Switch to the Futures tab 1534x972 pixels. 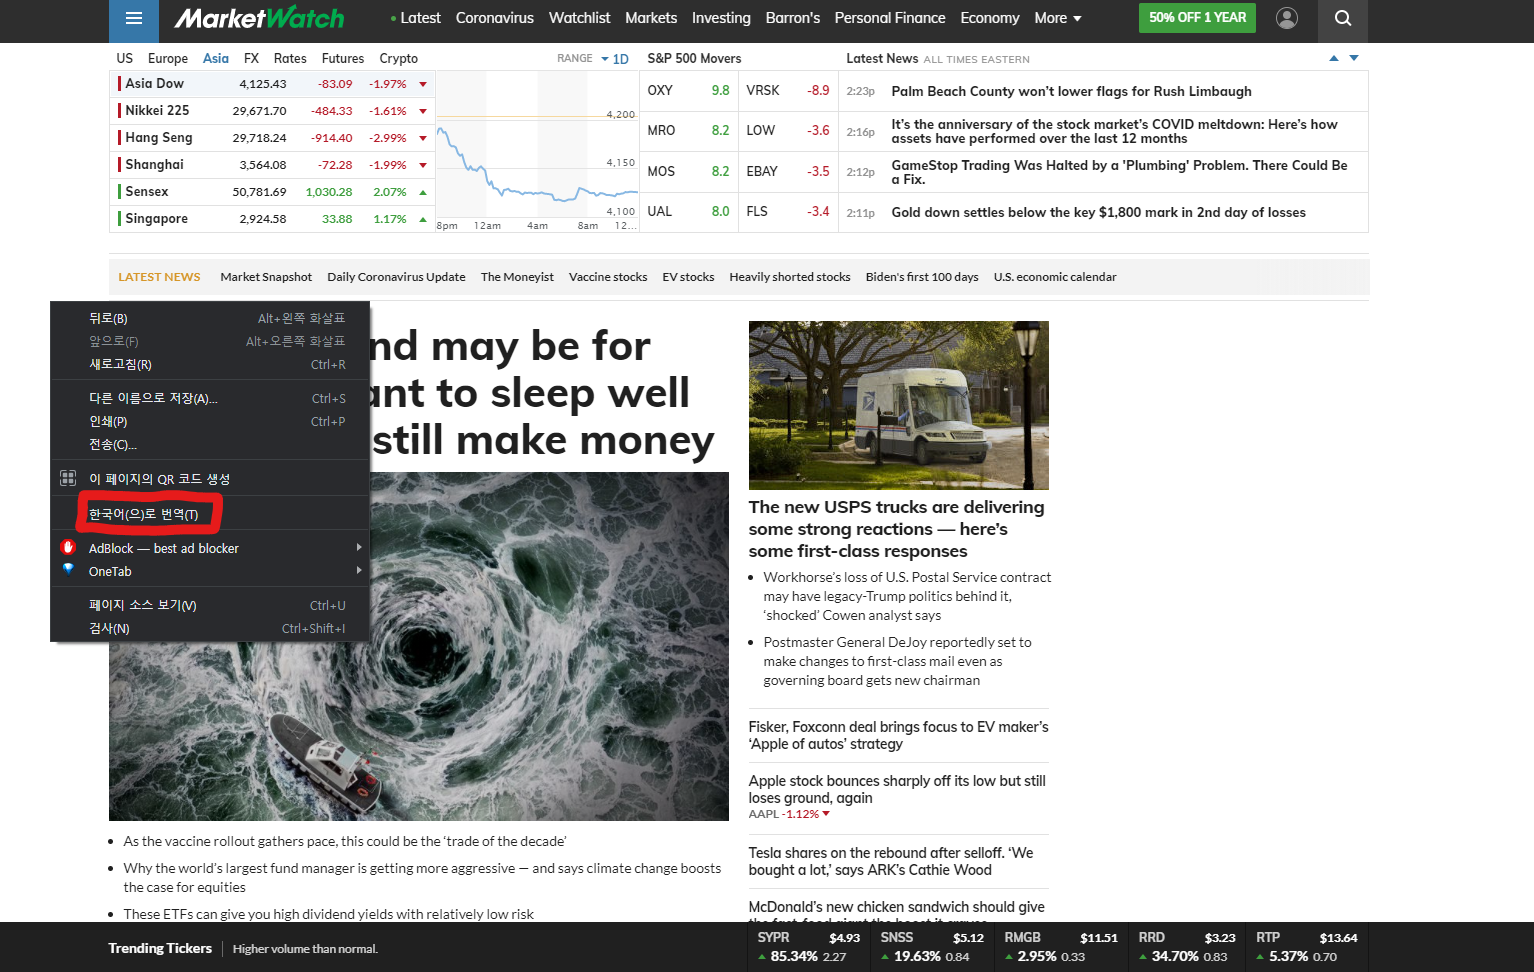pyautogui.click(x=343, y=58)
